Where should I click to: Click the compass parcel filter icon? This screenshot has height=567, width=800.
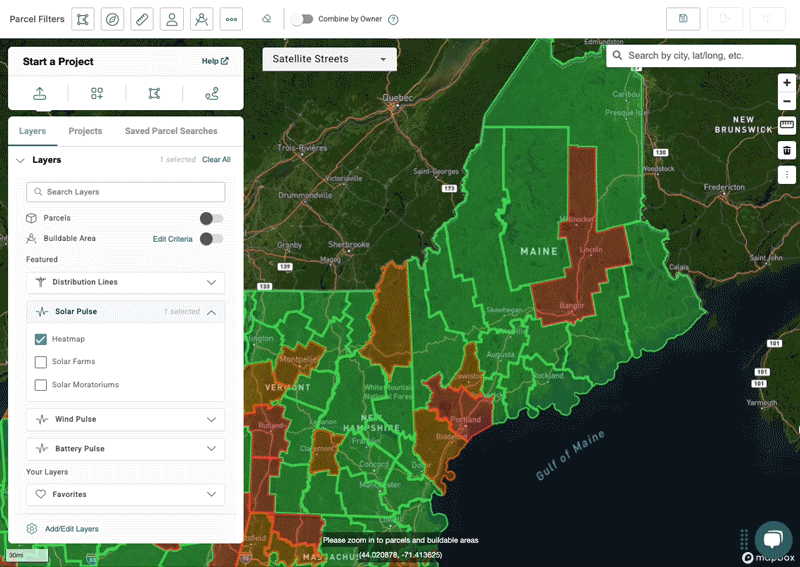pyautogui.click(x=113, y=19)
